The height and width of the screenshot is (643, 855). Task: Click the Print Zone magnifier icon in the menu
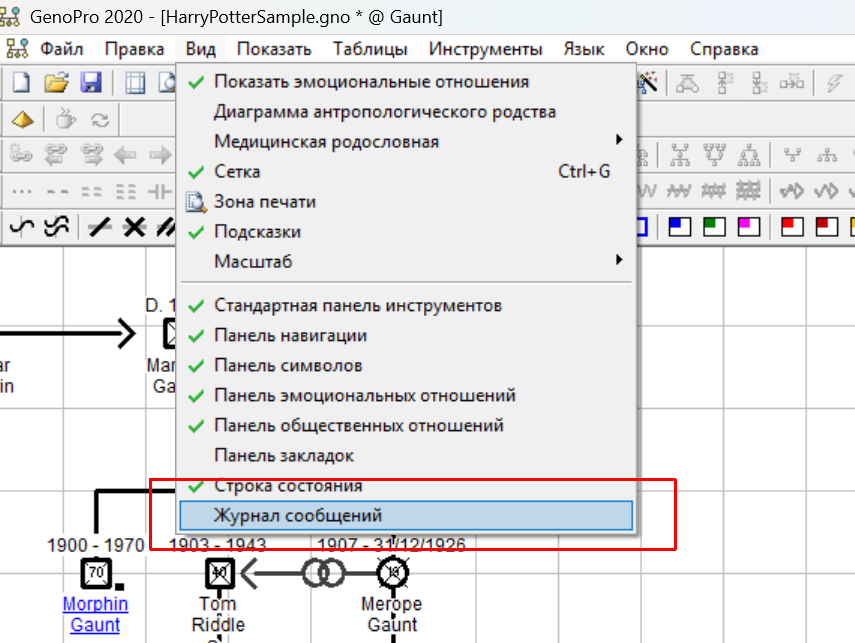[196, 202]
